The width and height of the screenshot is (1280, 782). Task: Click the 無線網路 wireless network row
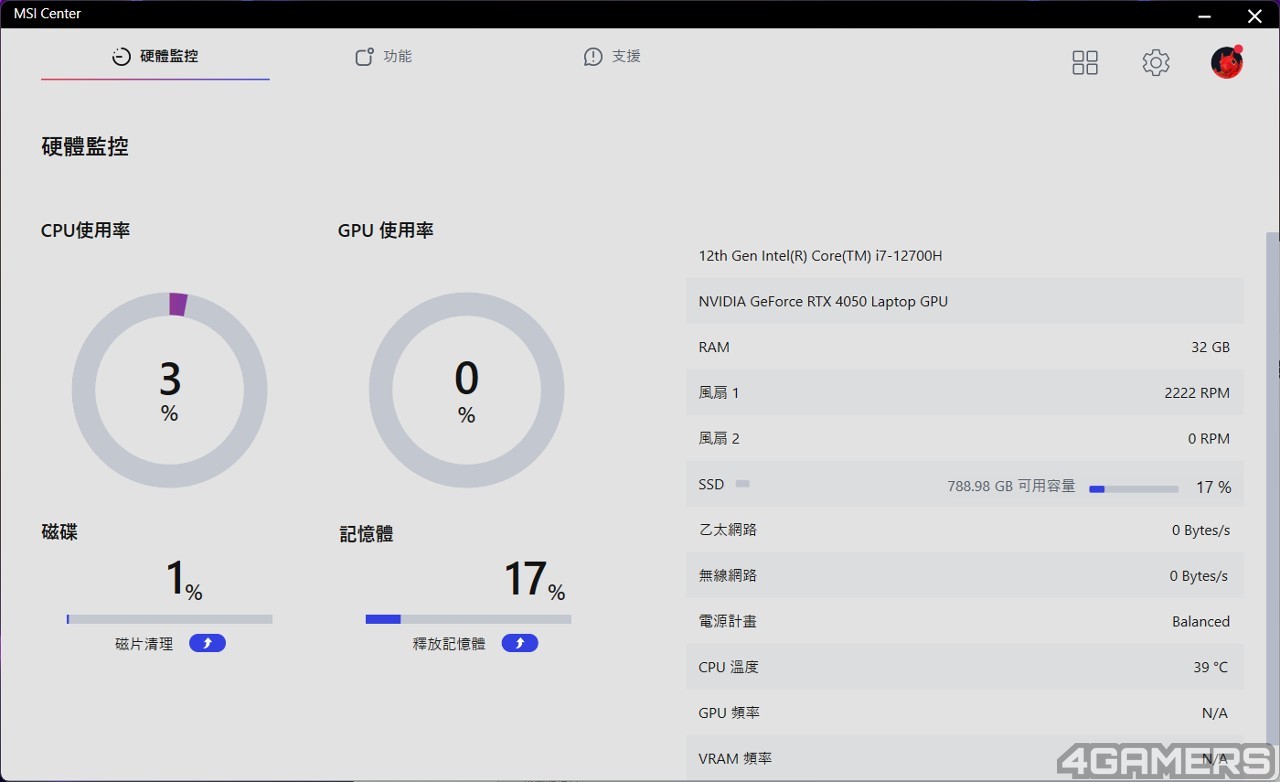click(x=965, y=576)
